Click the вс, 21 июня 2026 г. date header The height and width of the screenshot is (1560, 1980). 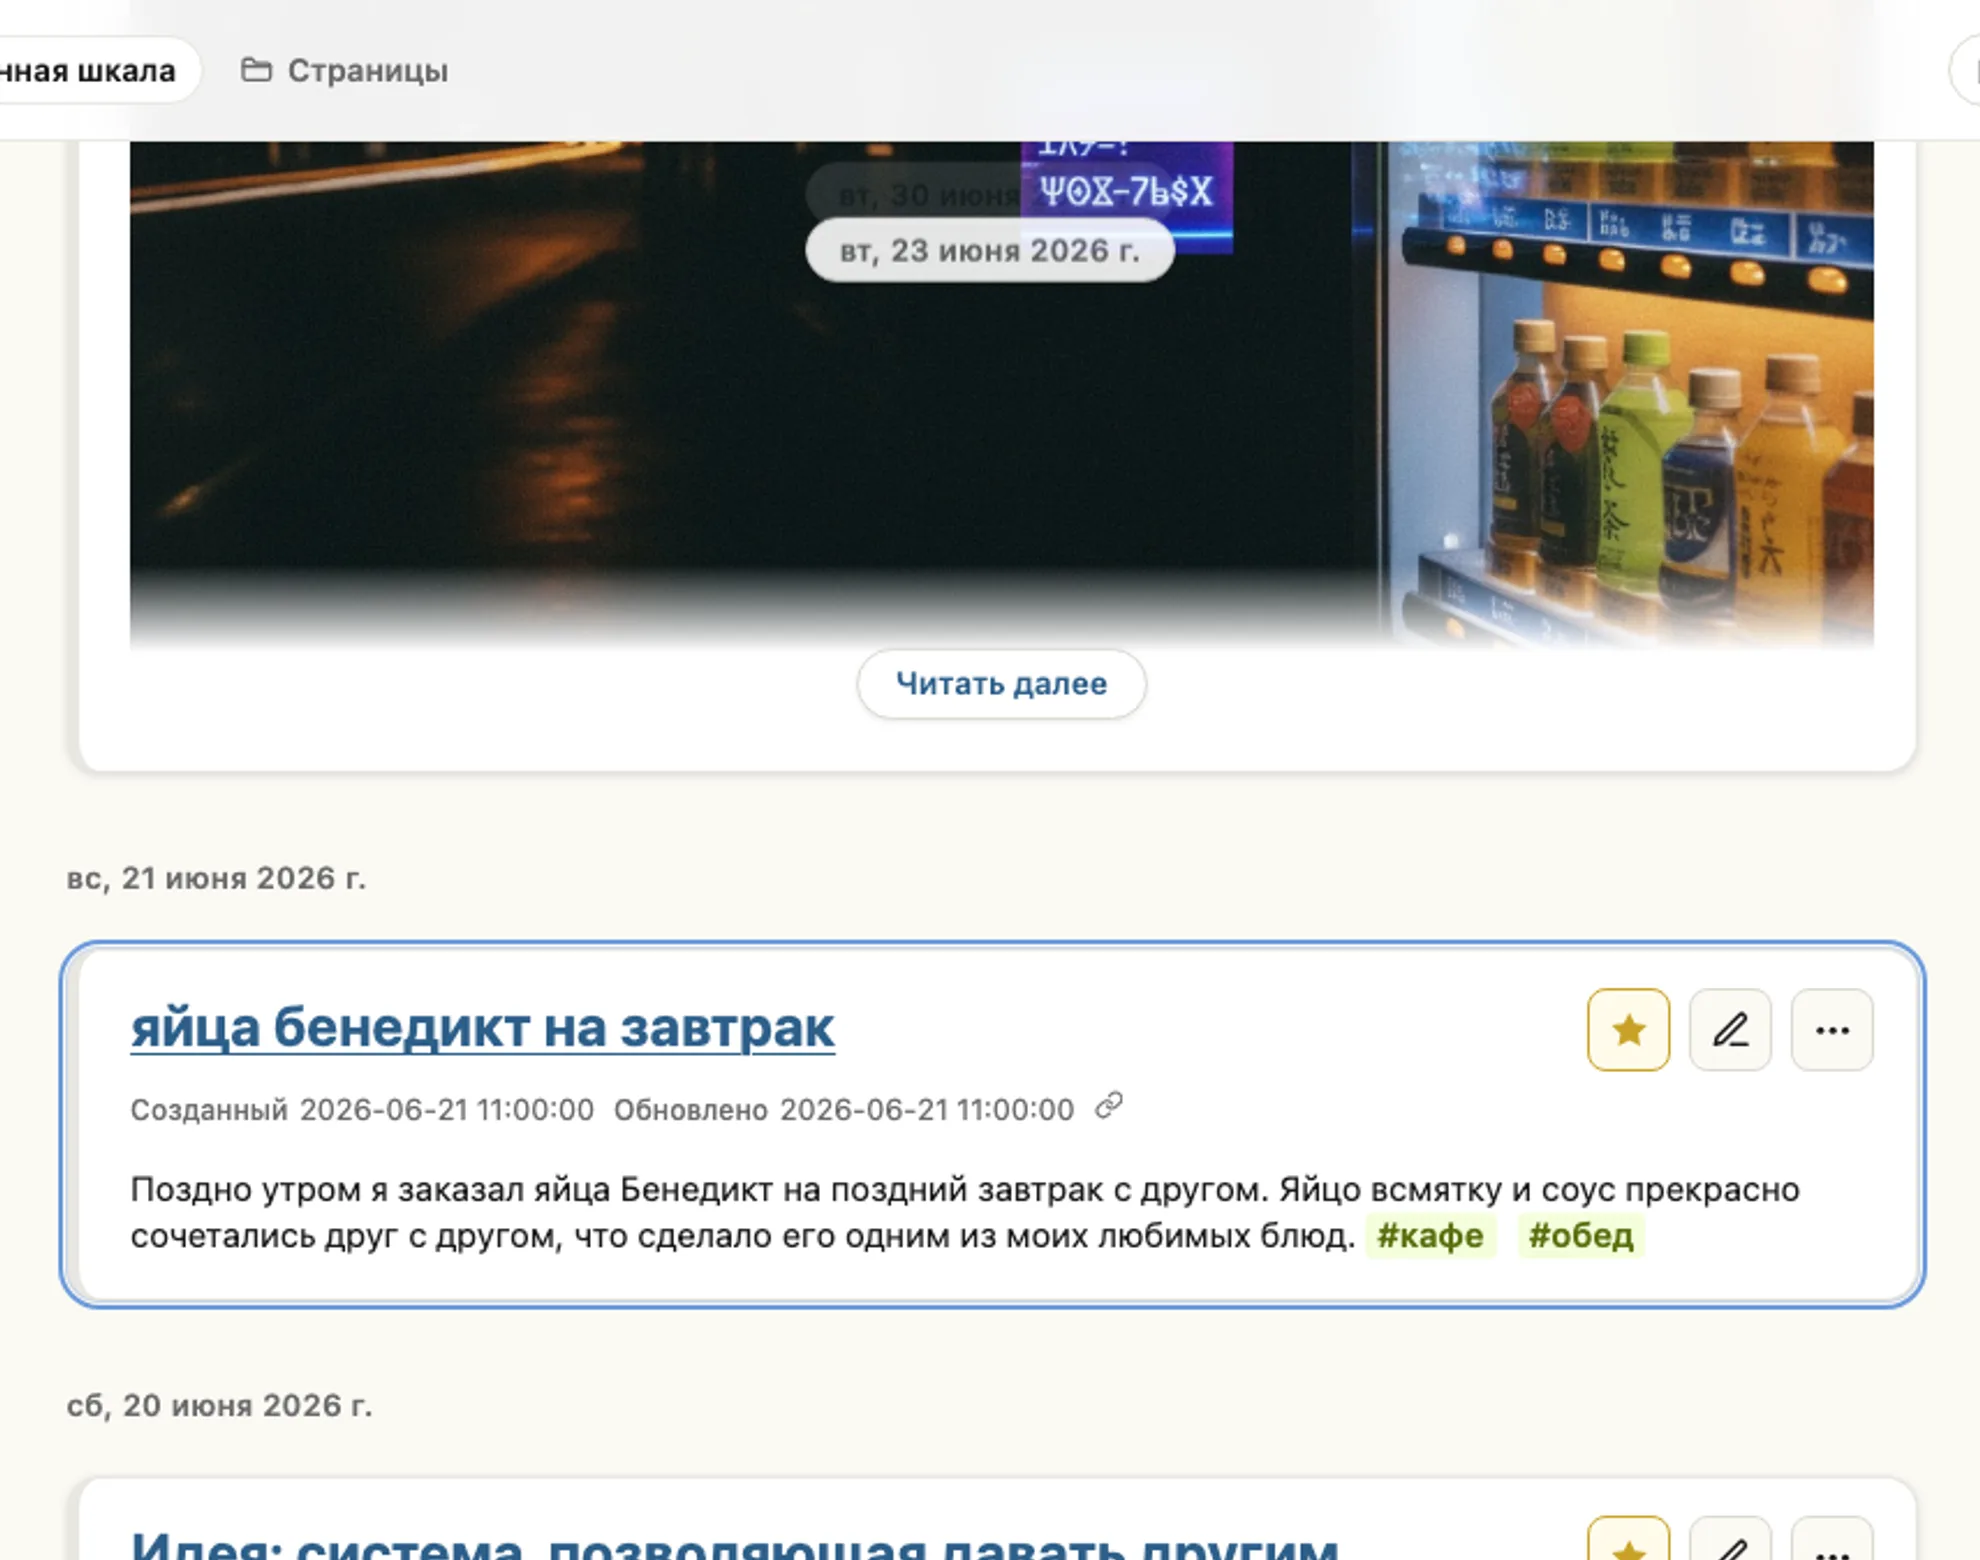(216, 878)
